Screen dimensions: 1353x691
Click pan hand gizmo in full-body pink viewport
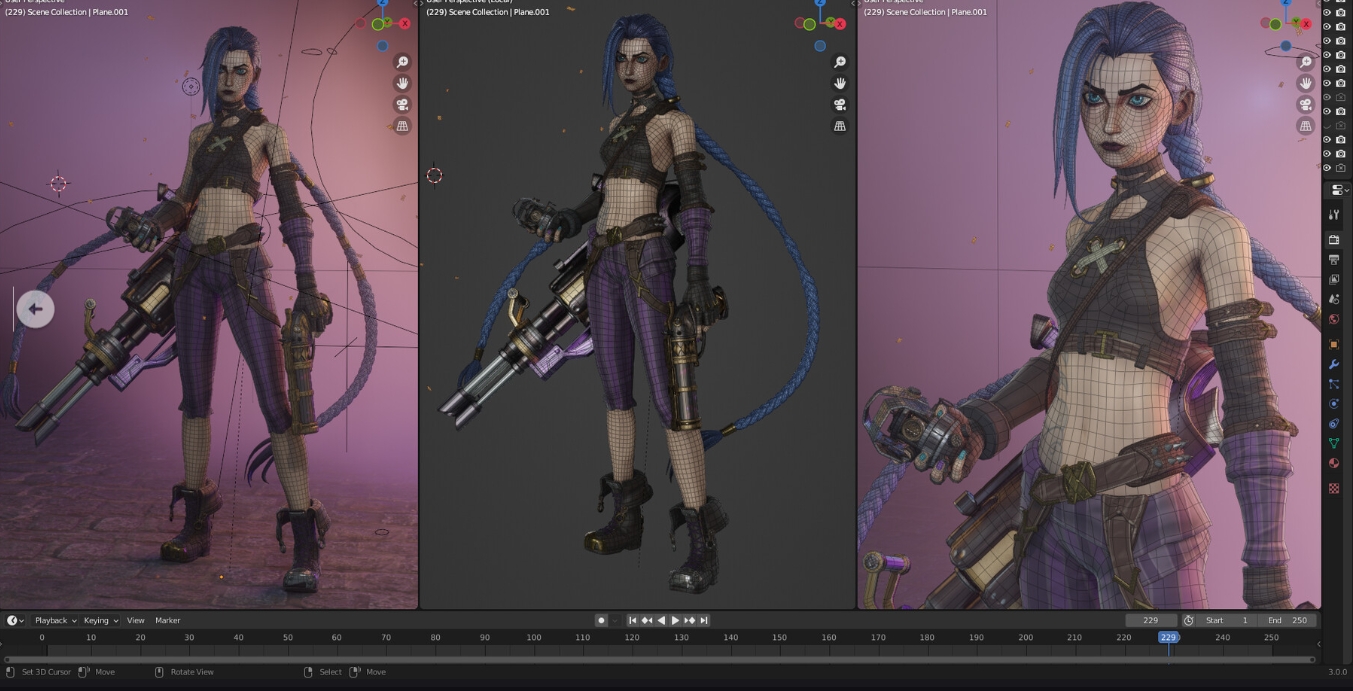[x=403, y=83]
